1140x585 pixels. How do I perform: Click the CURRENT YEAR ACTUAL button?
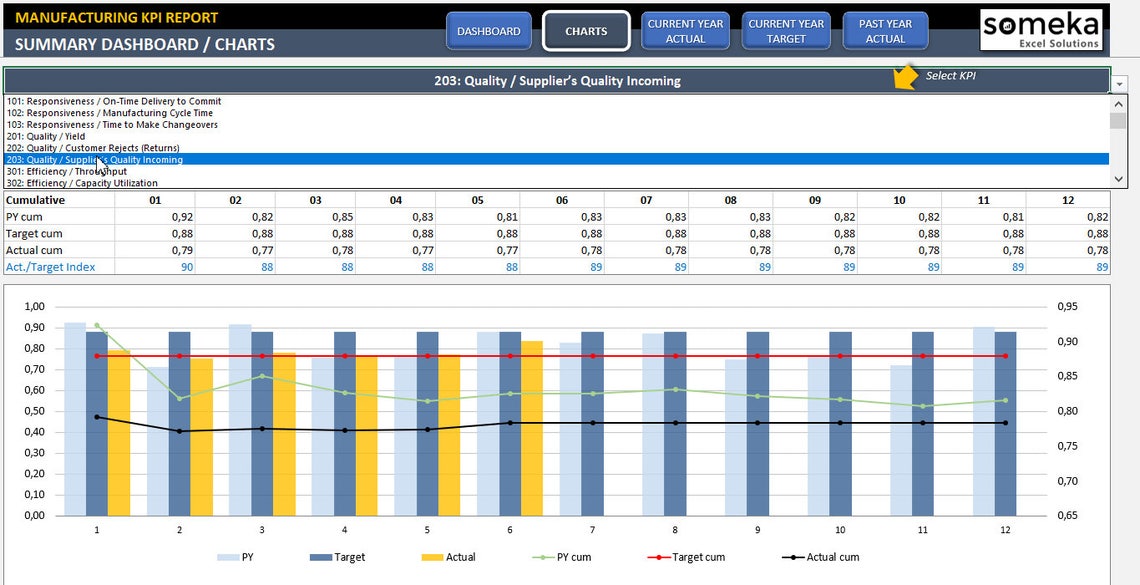685,31
